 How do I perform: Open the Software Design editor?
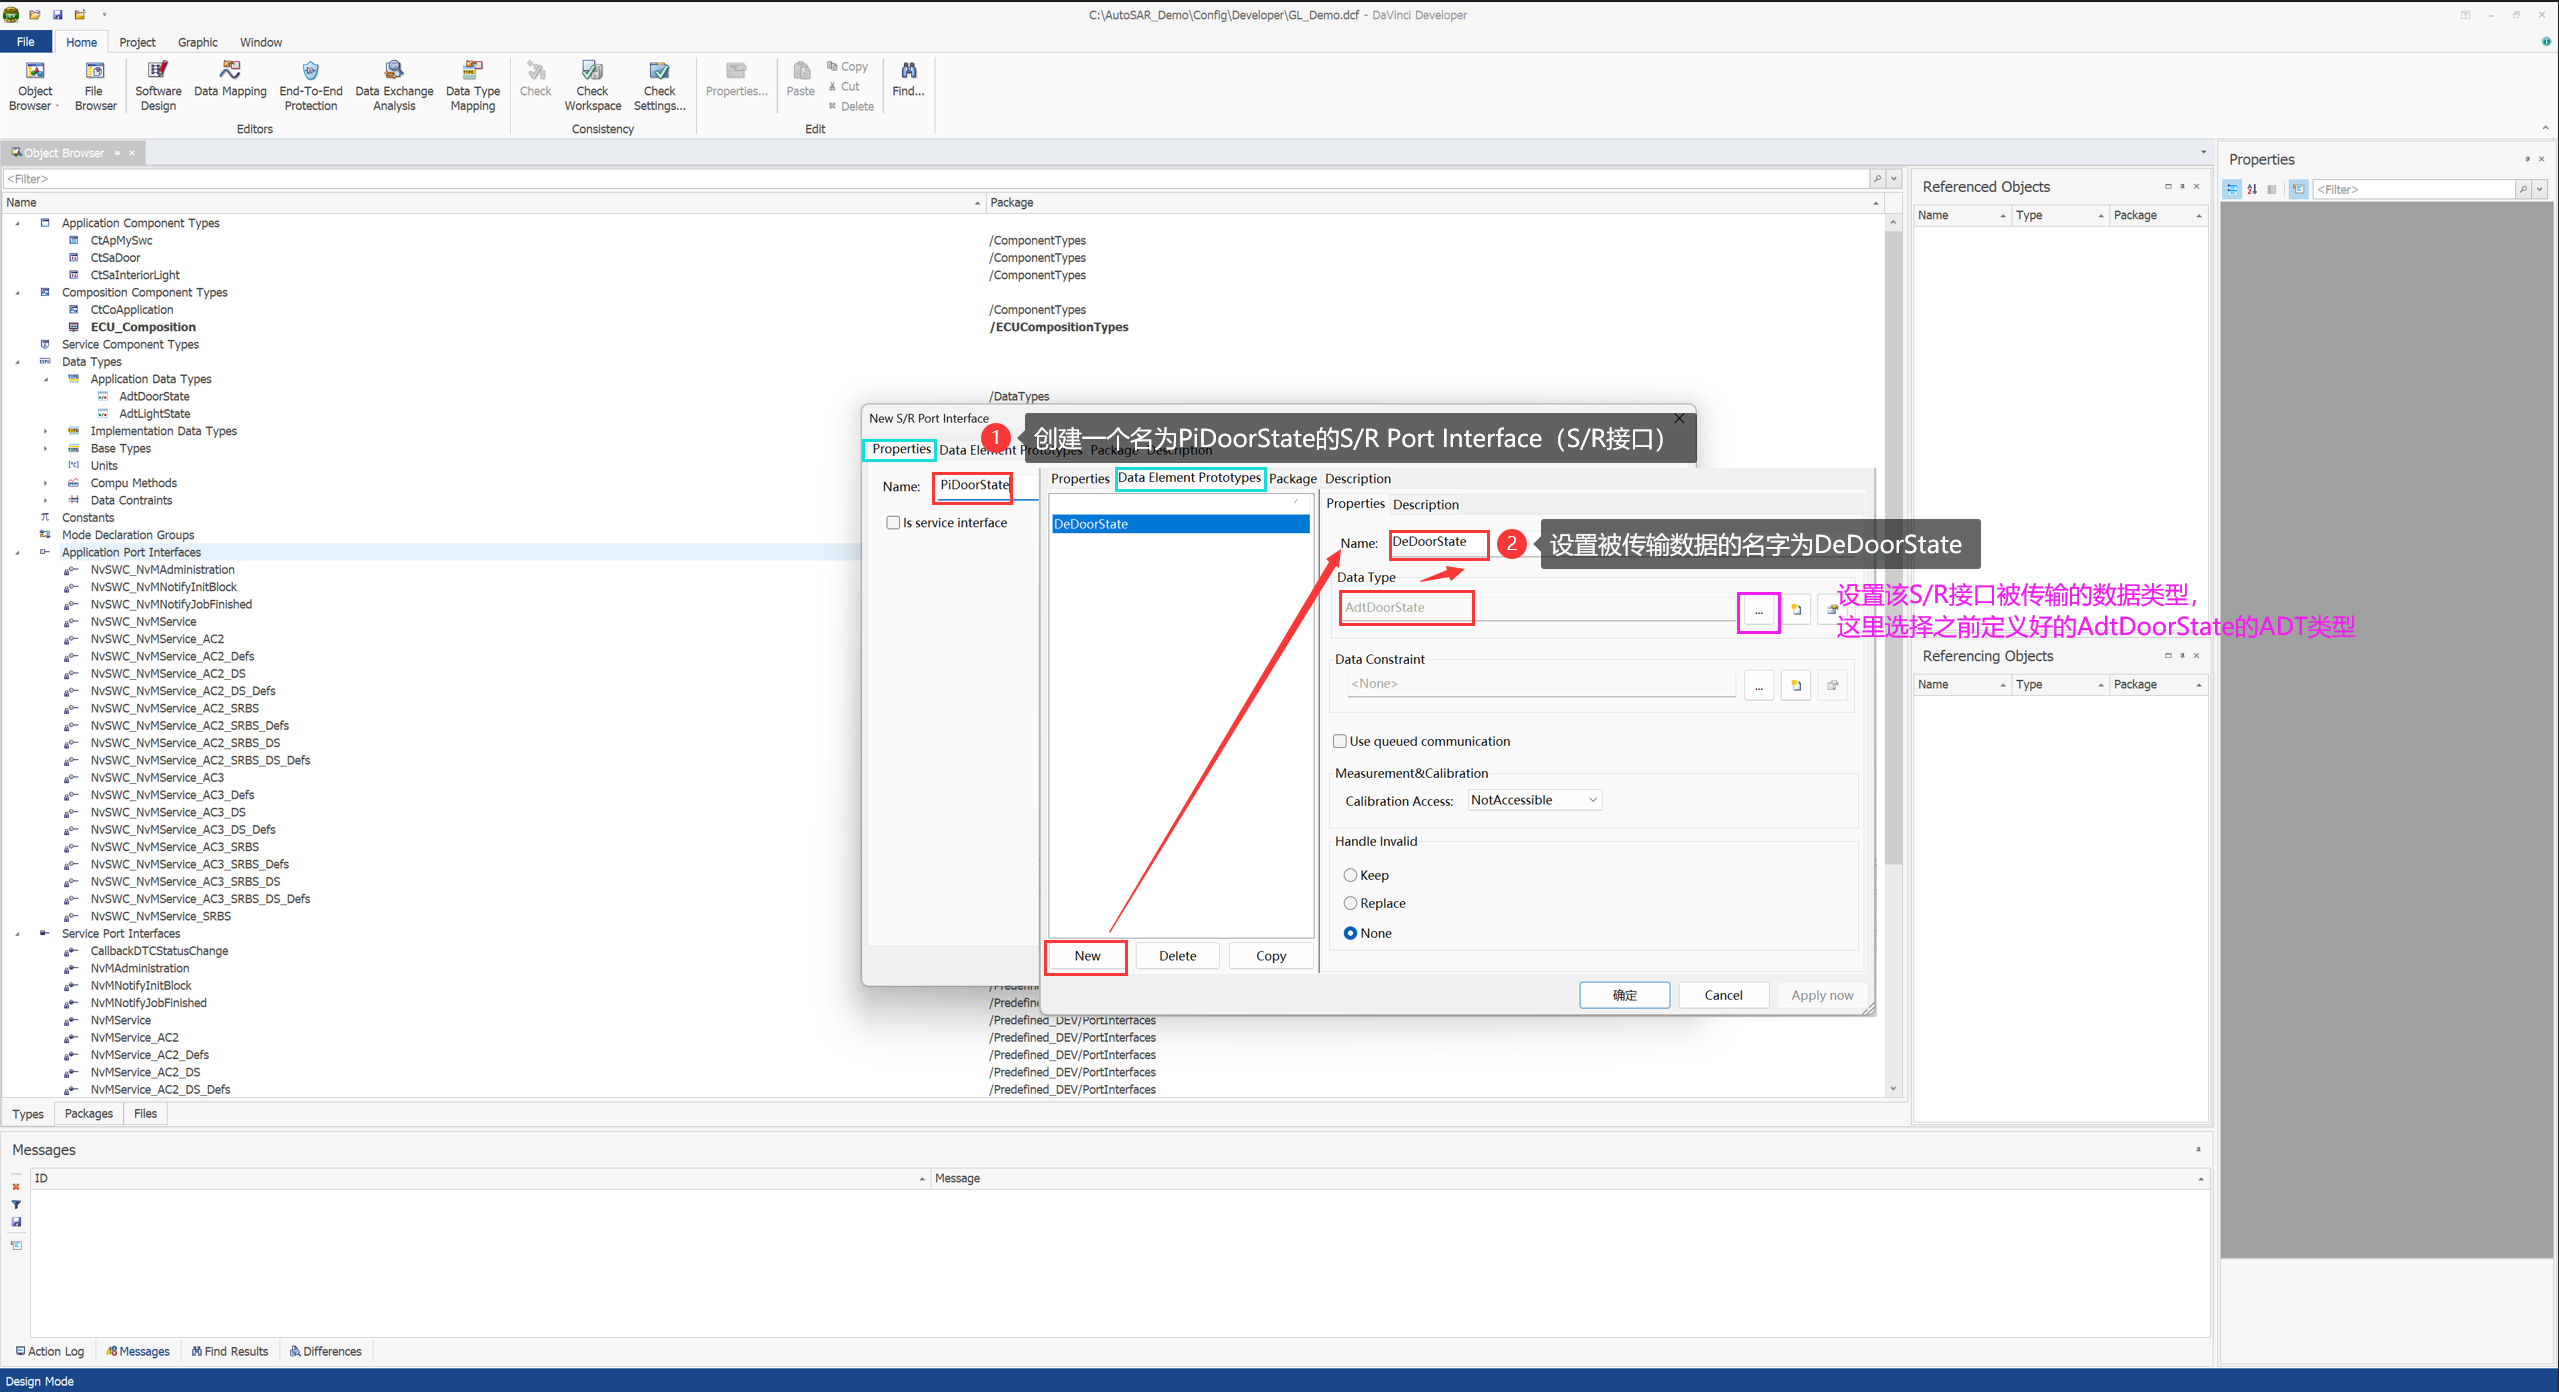pyautogui.click(x=158, y=84)
